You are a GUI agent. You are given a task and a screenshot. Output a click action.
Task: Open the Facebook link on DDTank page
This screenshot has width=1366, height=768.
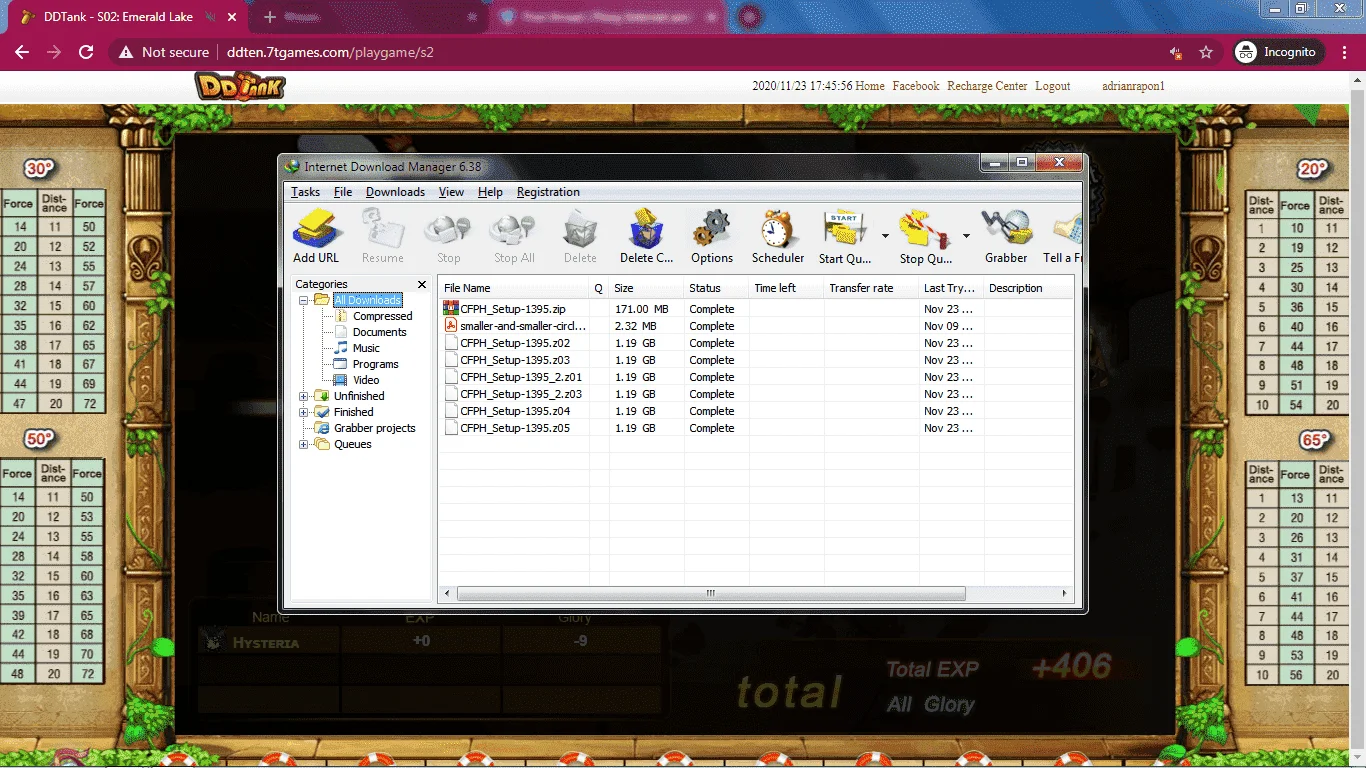(x=916, y=86)
